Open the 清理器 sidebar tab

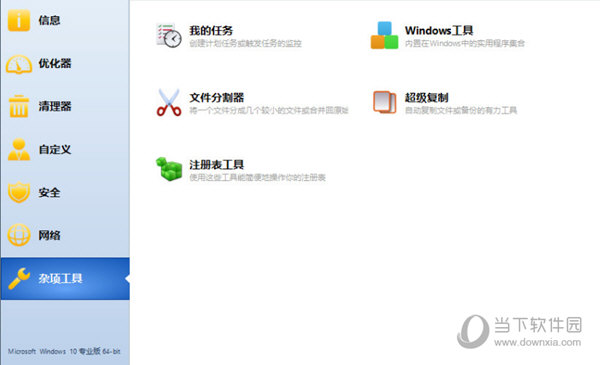(55, 106)
